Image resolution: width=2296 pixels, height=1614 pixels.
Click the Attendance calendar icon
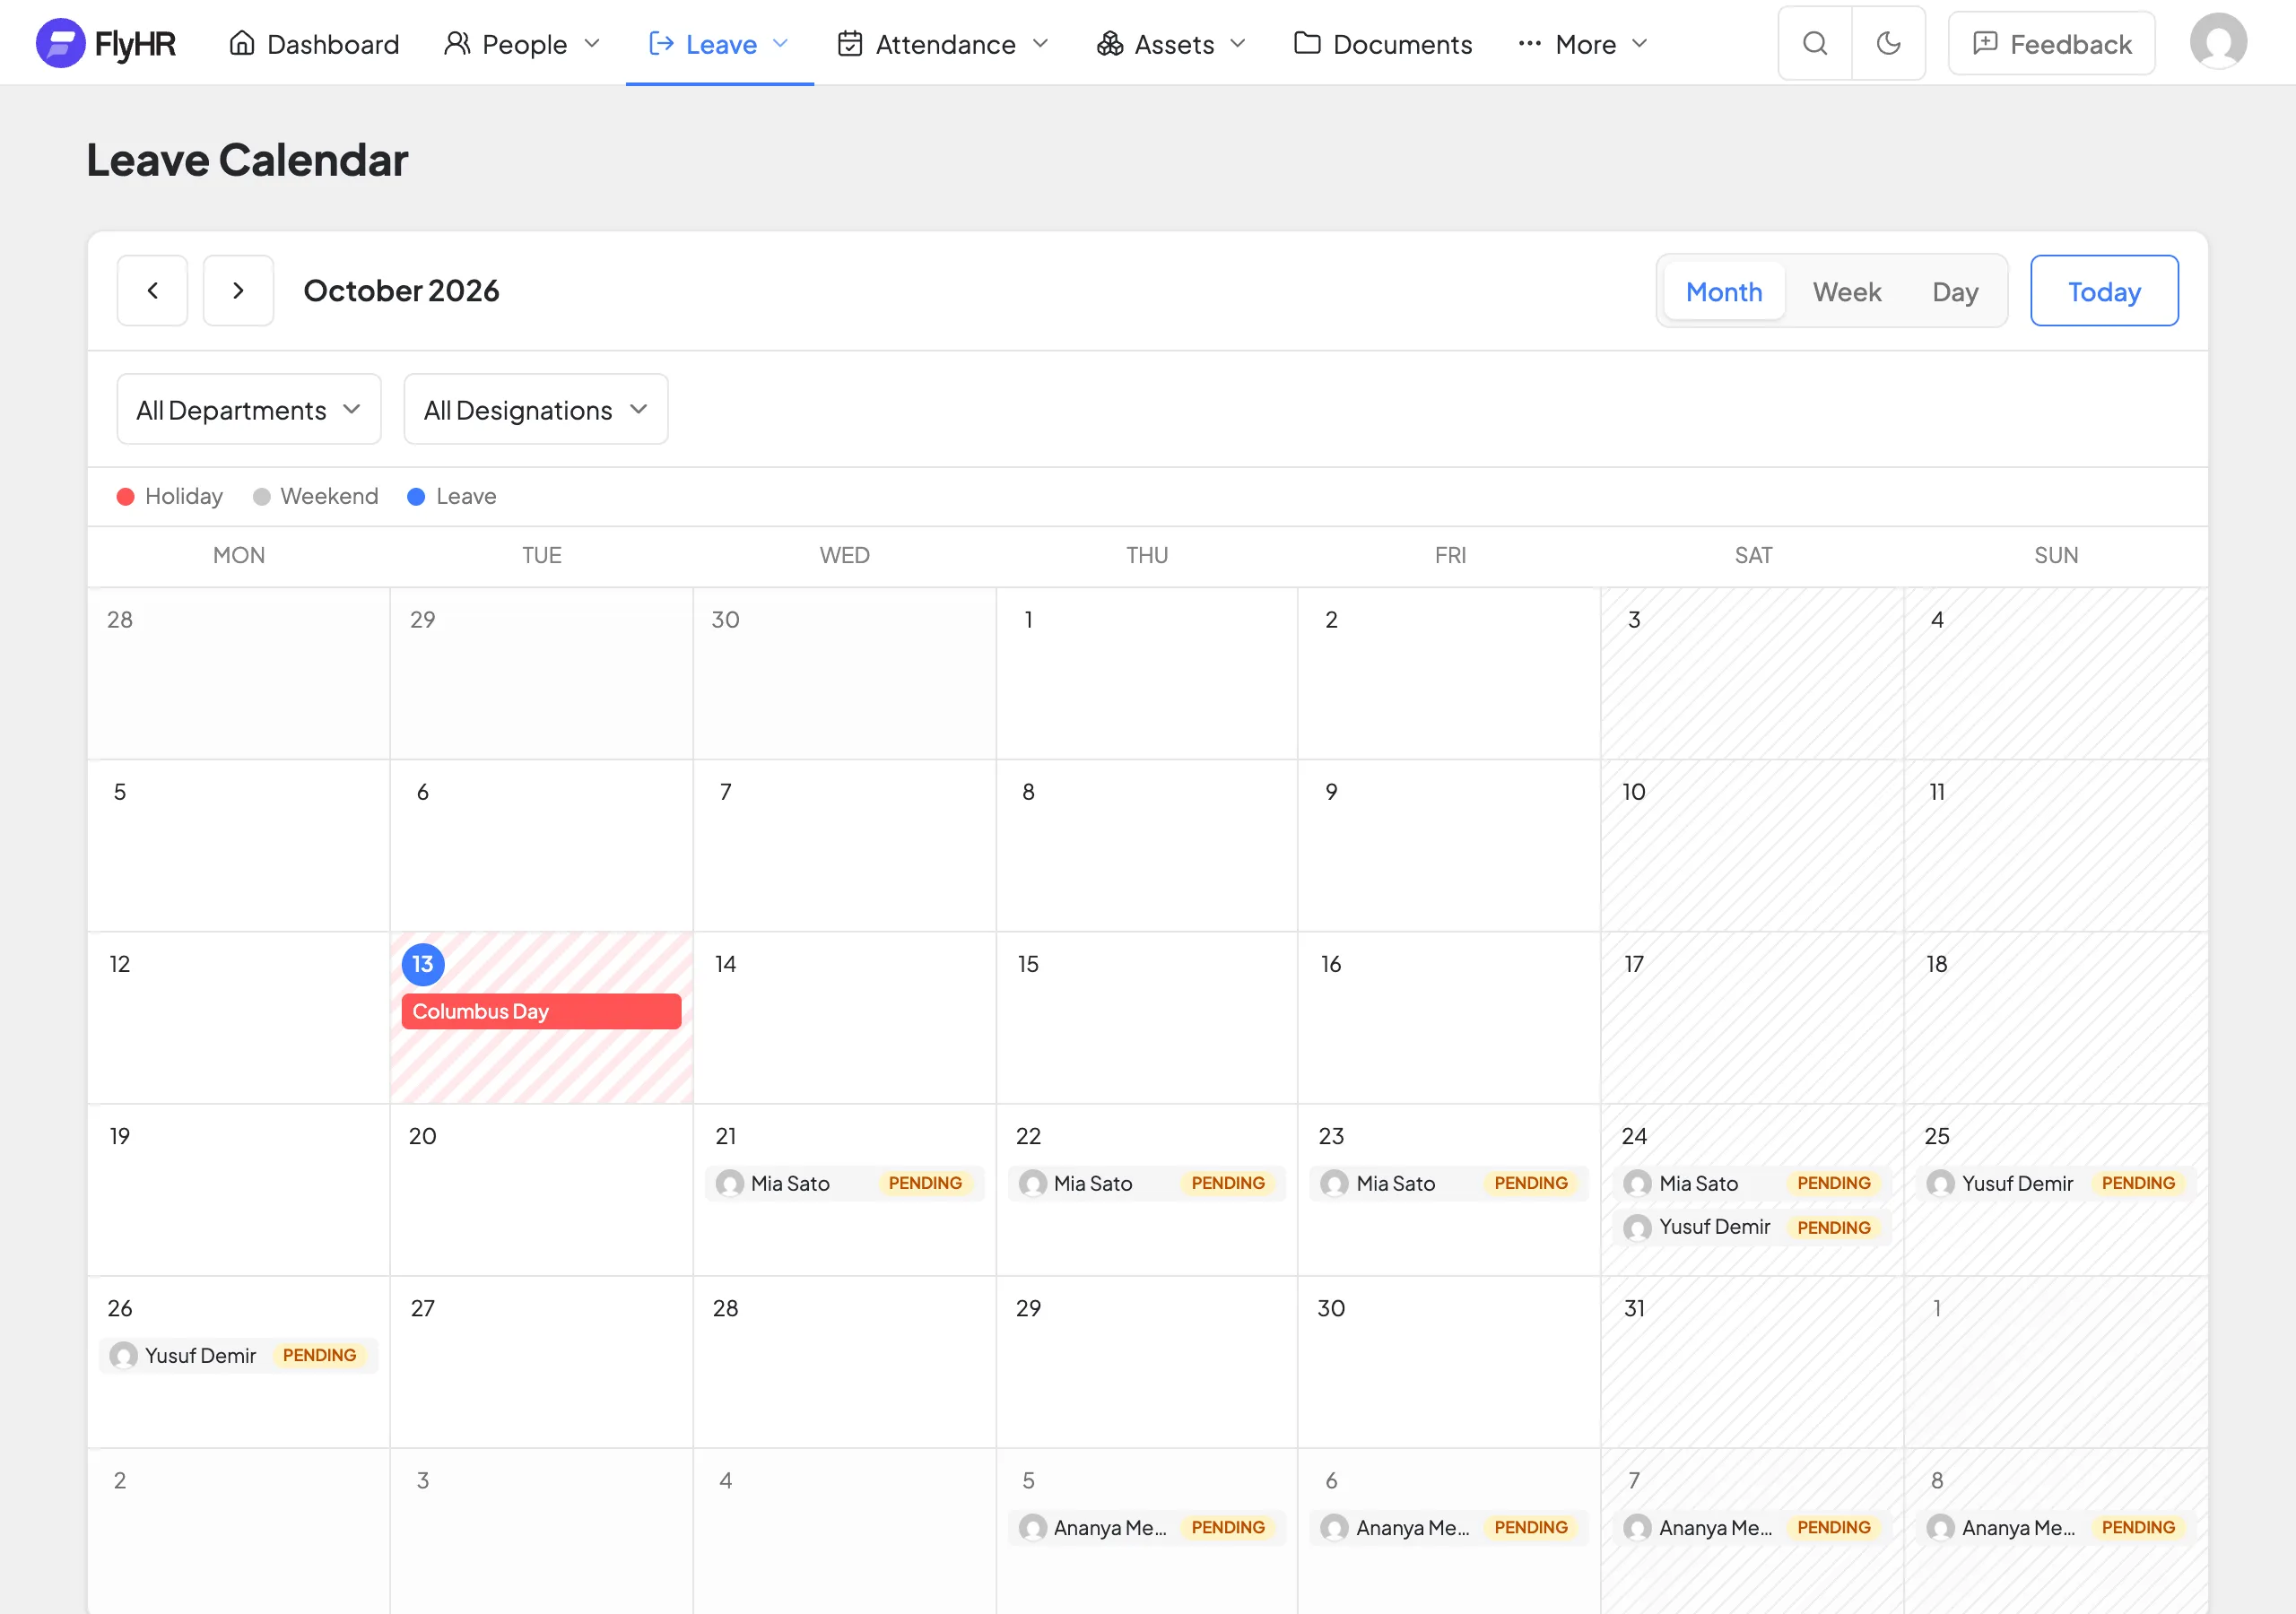point(850,43)
